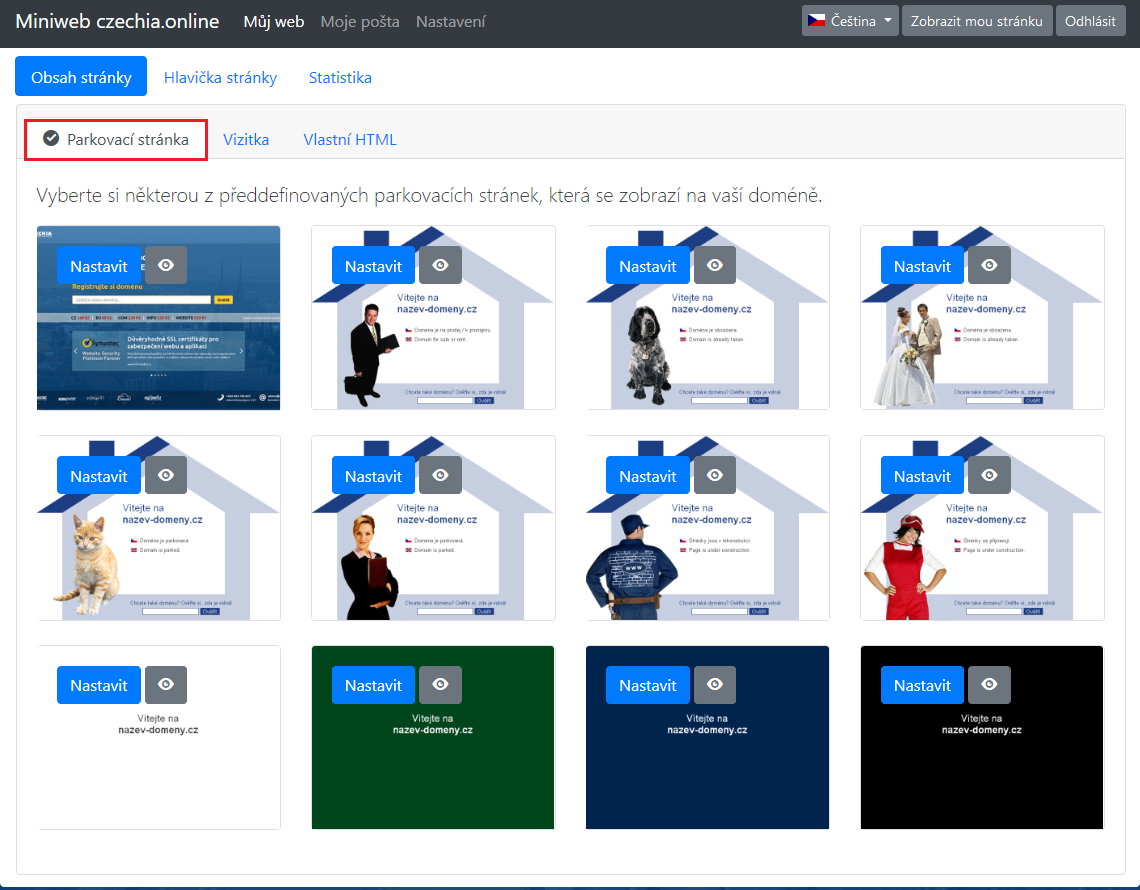Open the Čeština language dropdown
Viewport: 1140px width, 890px height.
point(849,21)
